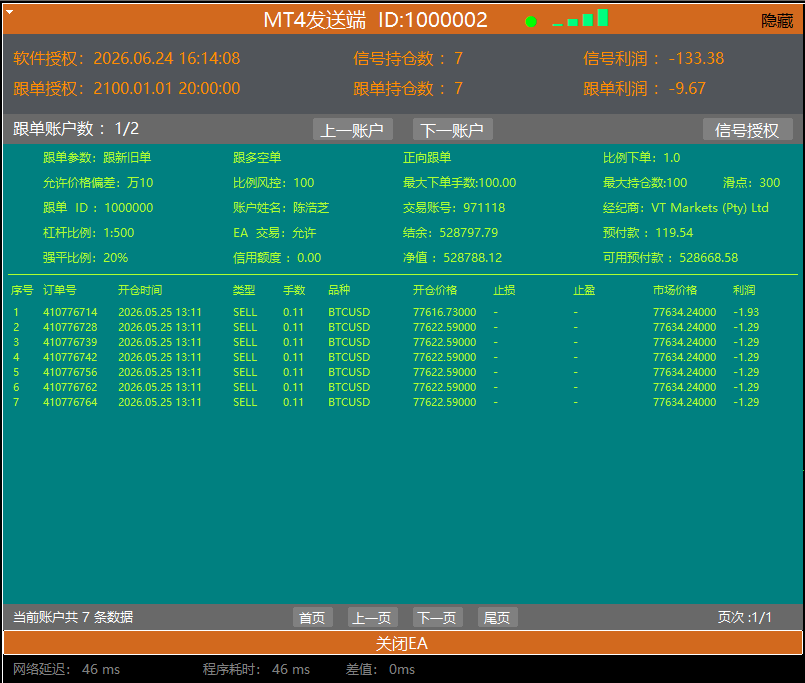Open the small triangle menu in title corner

tap(9, 11)
